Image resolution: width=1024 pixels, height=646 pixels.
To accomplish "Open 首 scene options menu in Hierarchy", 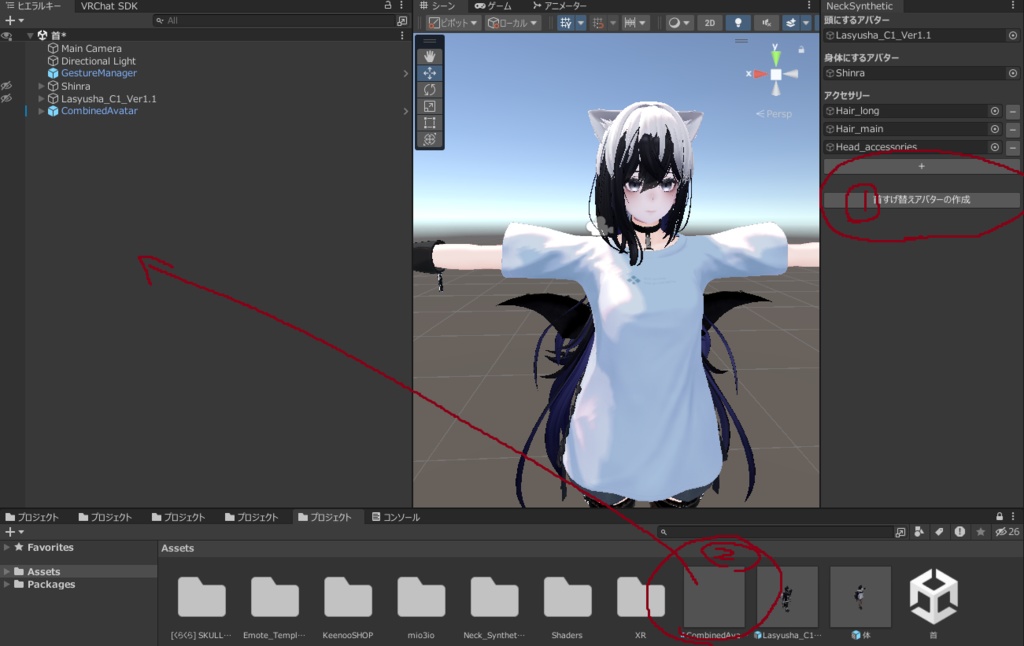I will [x=402, y=35].
